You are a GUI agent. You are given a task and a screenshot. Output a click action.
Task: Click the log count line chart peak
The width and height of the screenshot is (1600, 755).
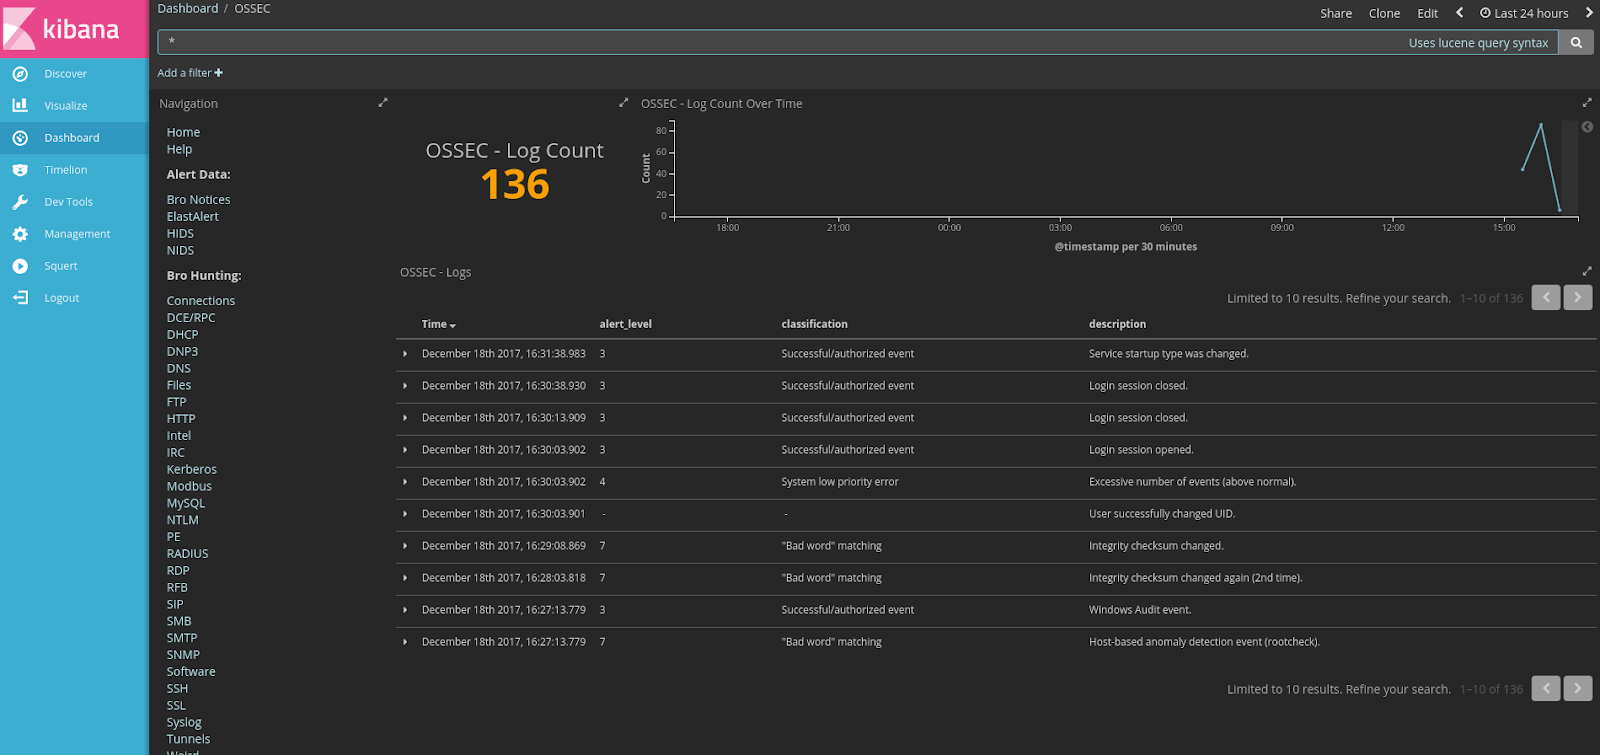(1541, 124)
